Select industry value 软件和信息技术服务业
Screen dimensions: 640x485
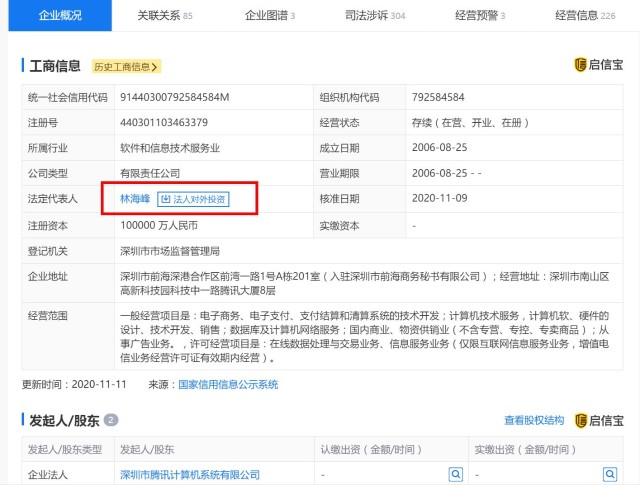click(170, 148)
